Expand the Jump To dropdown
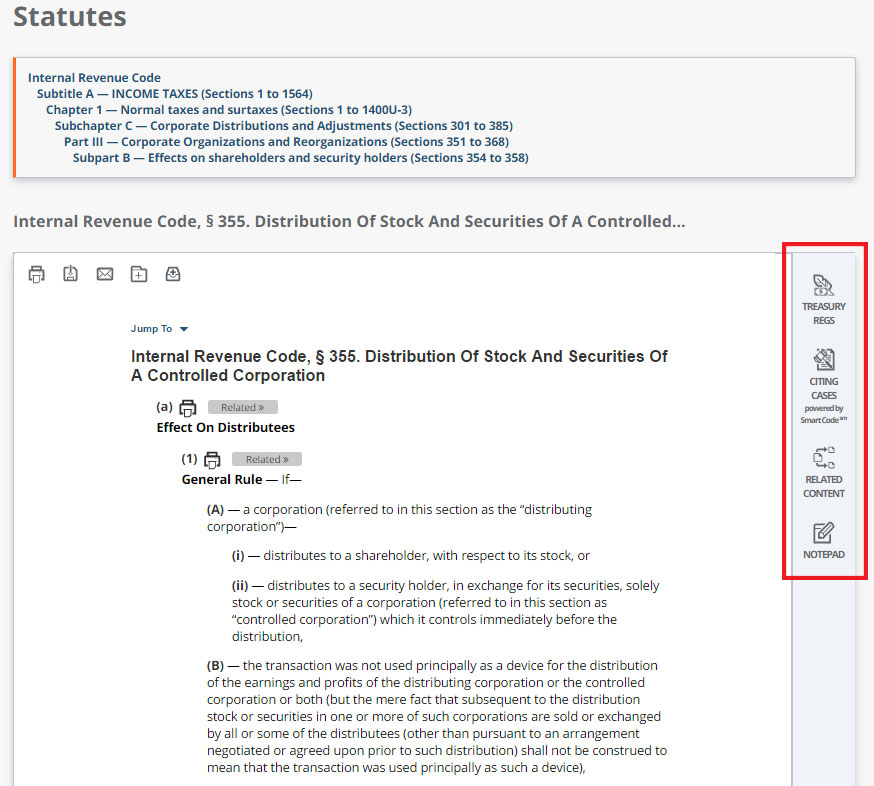 159,329
